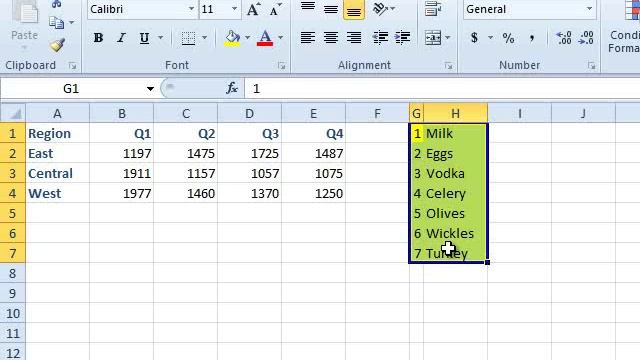Open Alignment dialog launcher

(449, 65)
